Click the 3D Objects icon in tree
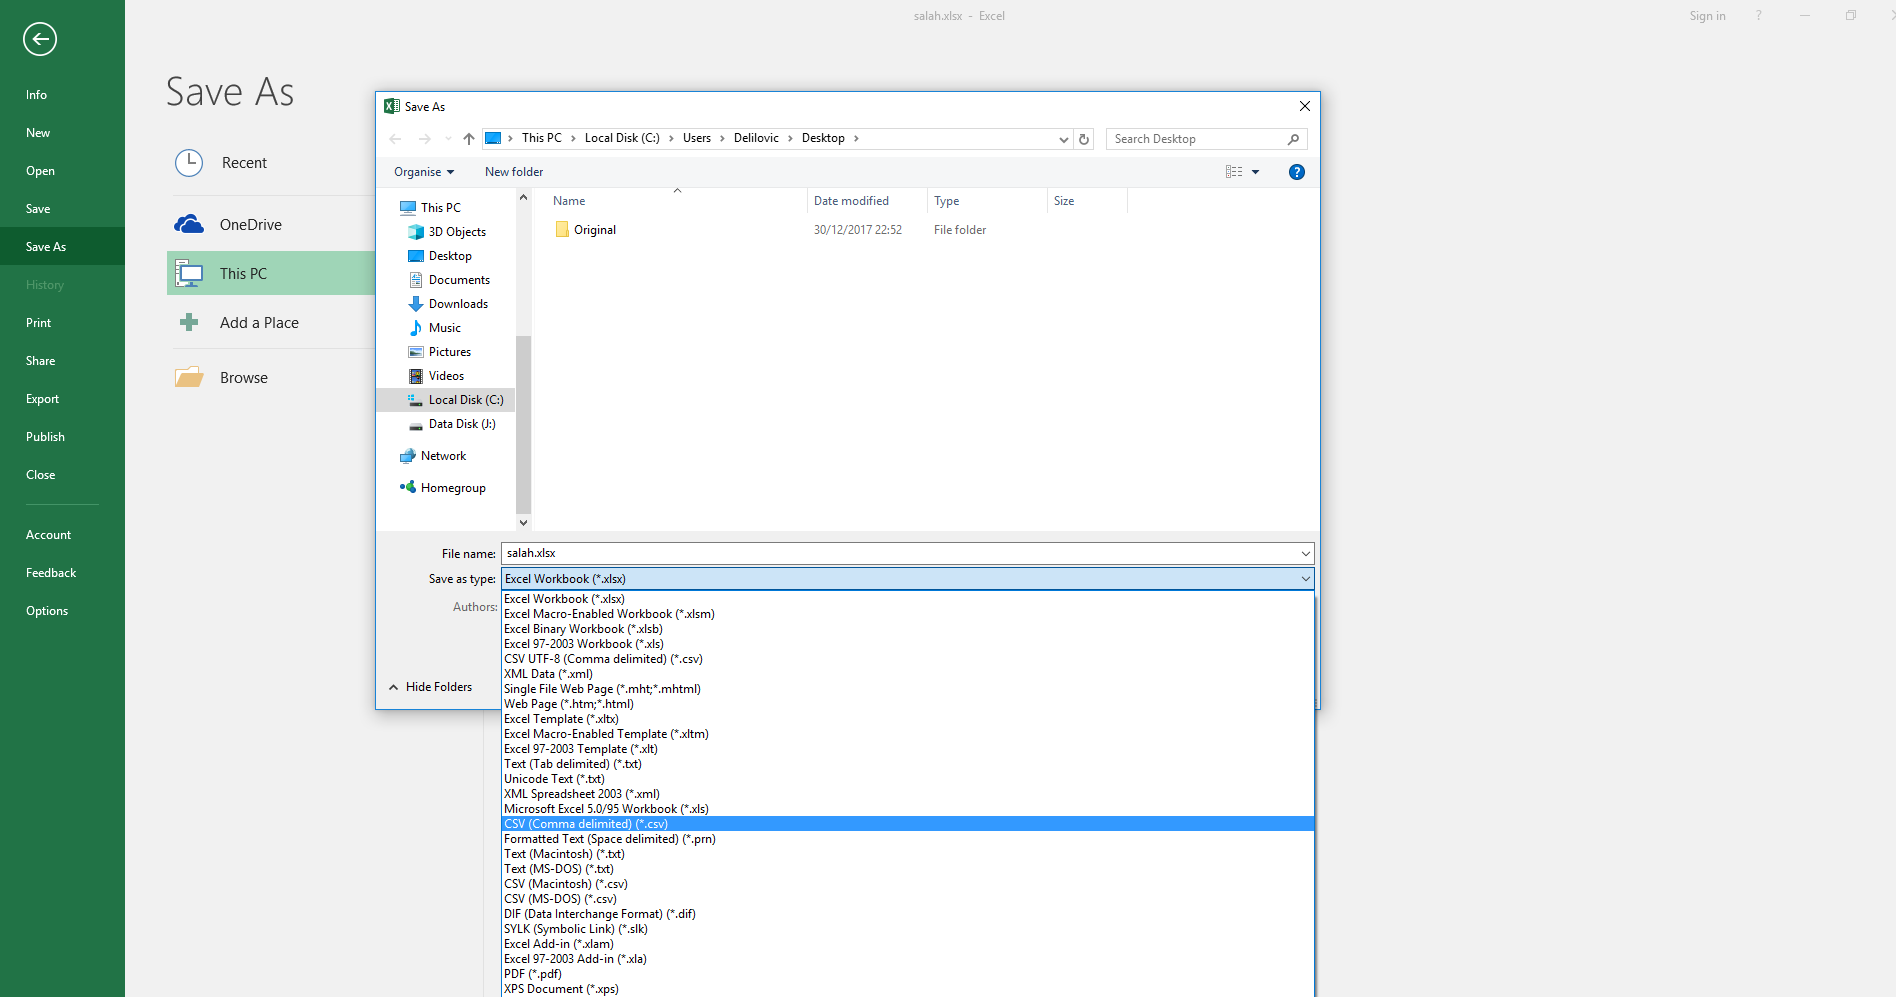 [416, 232]
